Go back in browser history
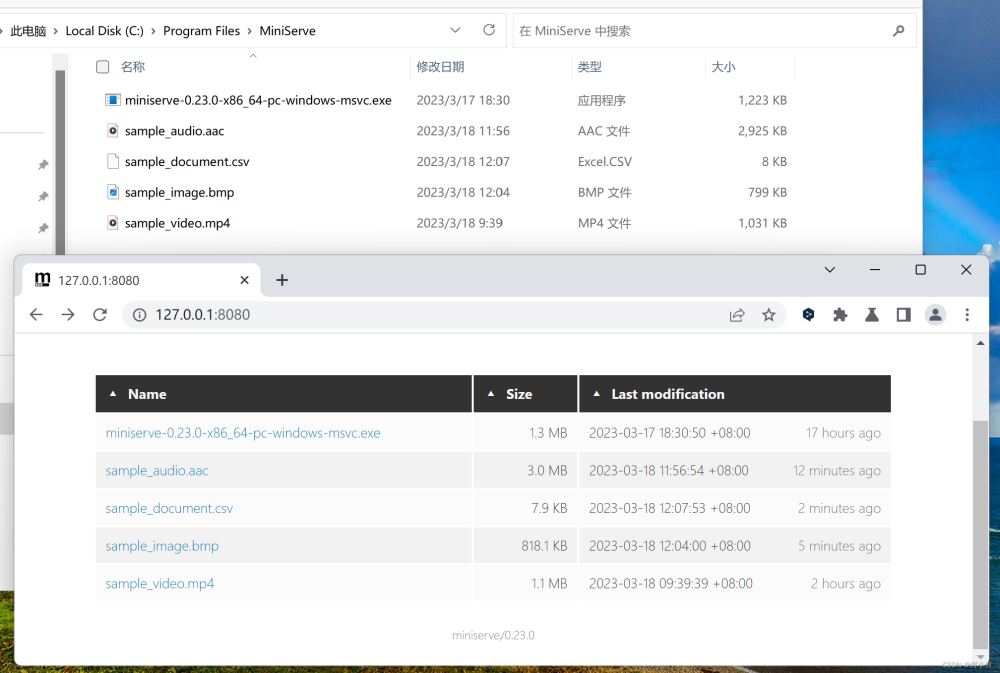The height and width of the screenshot is (673, 1000). (36, 315)
